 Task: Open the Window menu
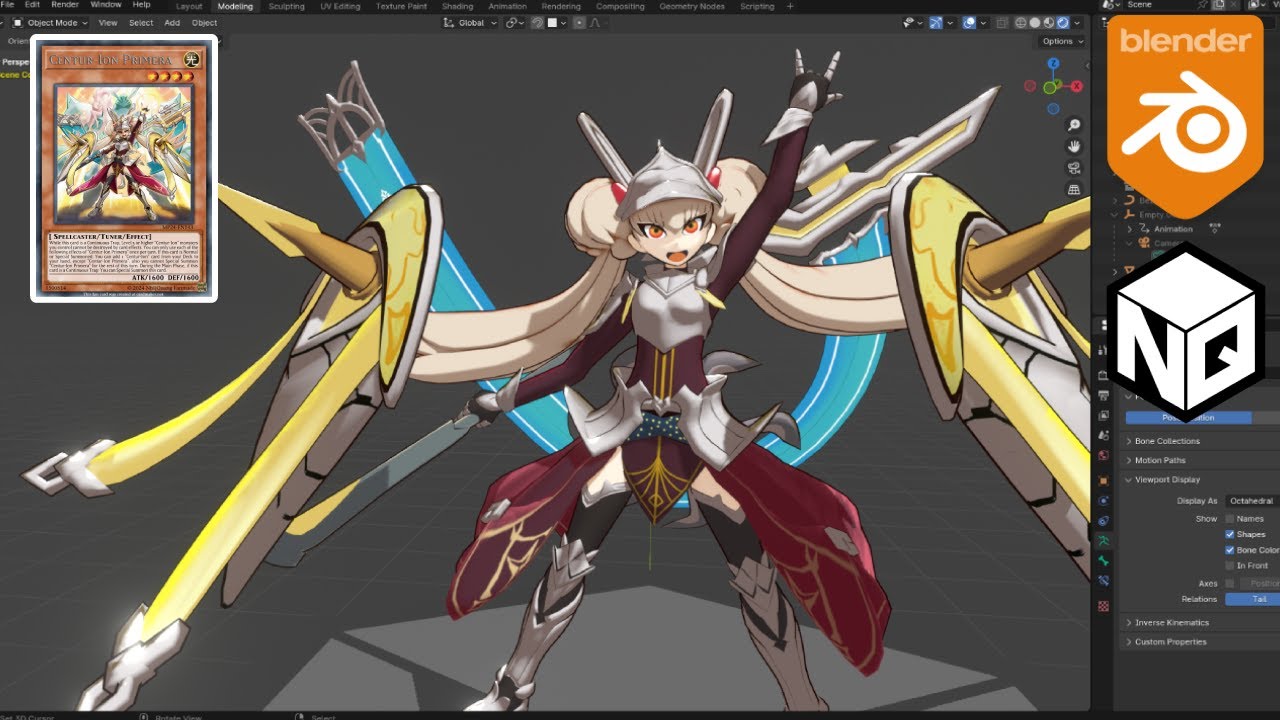105,5
